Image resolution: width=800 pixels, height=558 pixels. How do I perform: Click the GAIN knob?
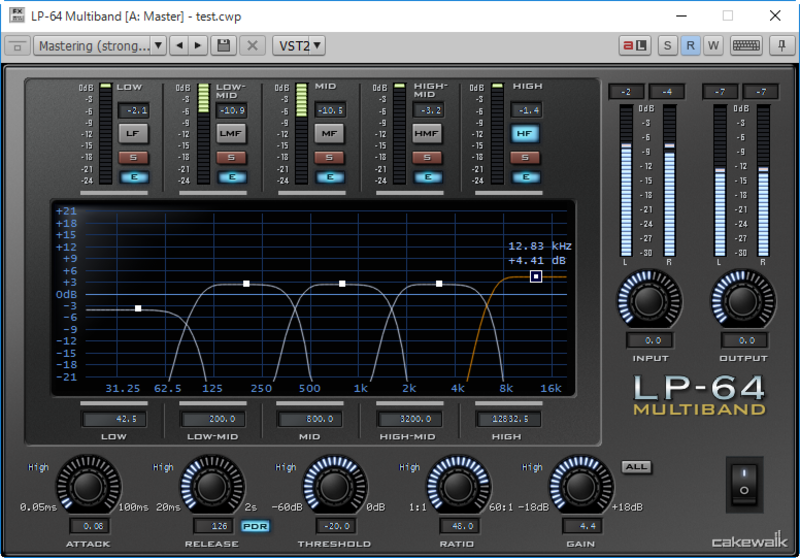click(581, 487)
